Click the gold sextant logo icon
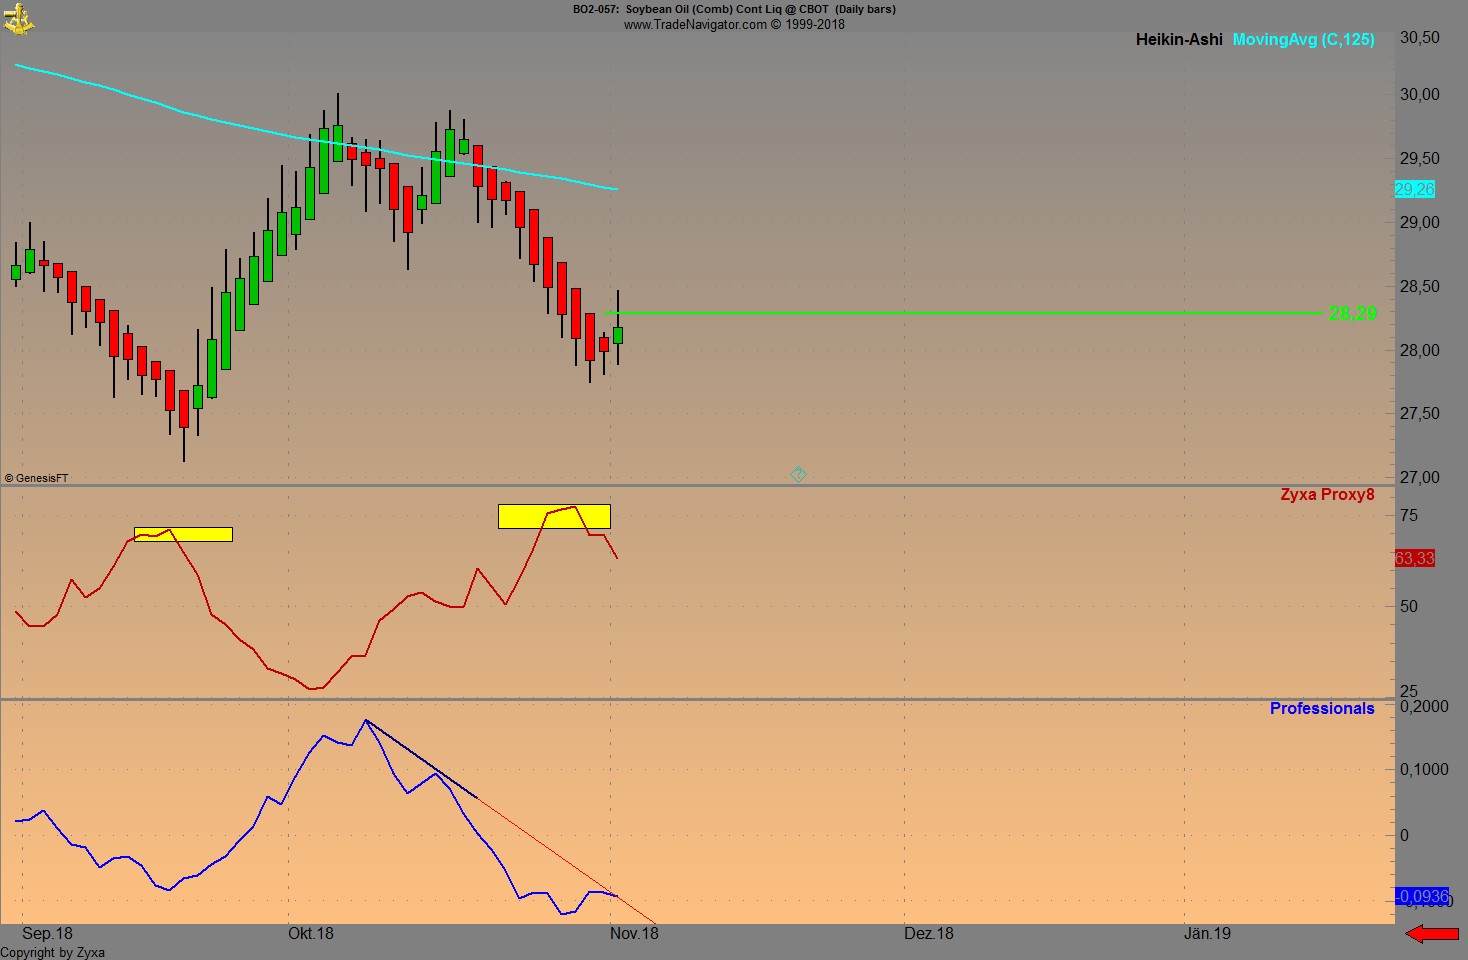The height and width of the screenshot is (960, 1468). tap(18, 18)
